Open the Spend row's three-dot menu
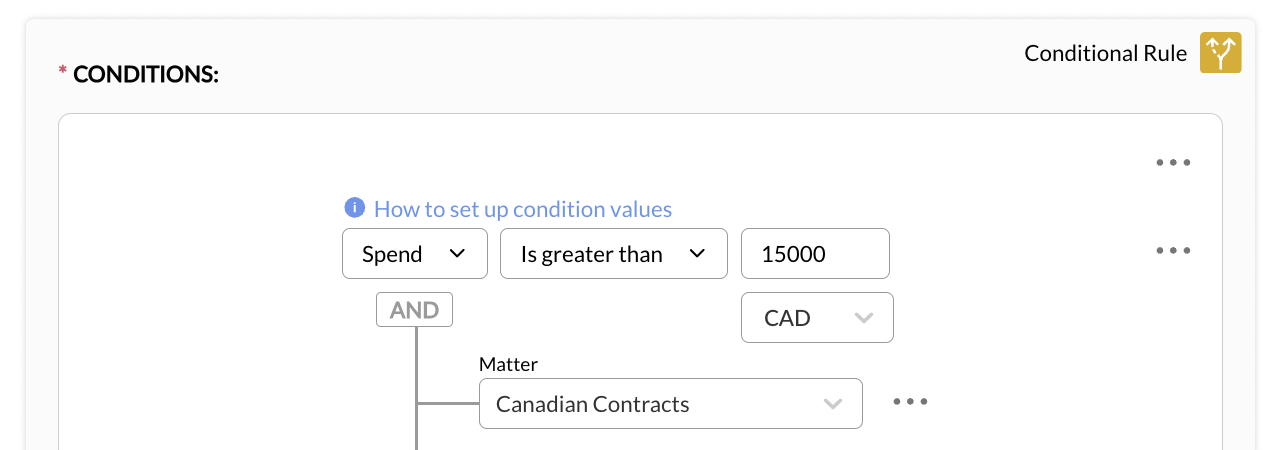Viewport: 1288px width, 450px height. coord(1173,250)
